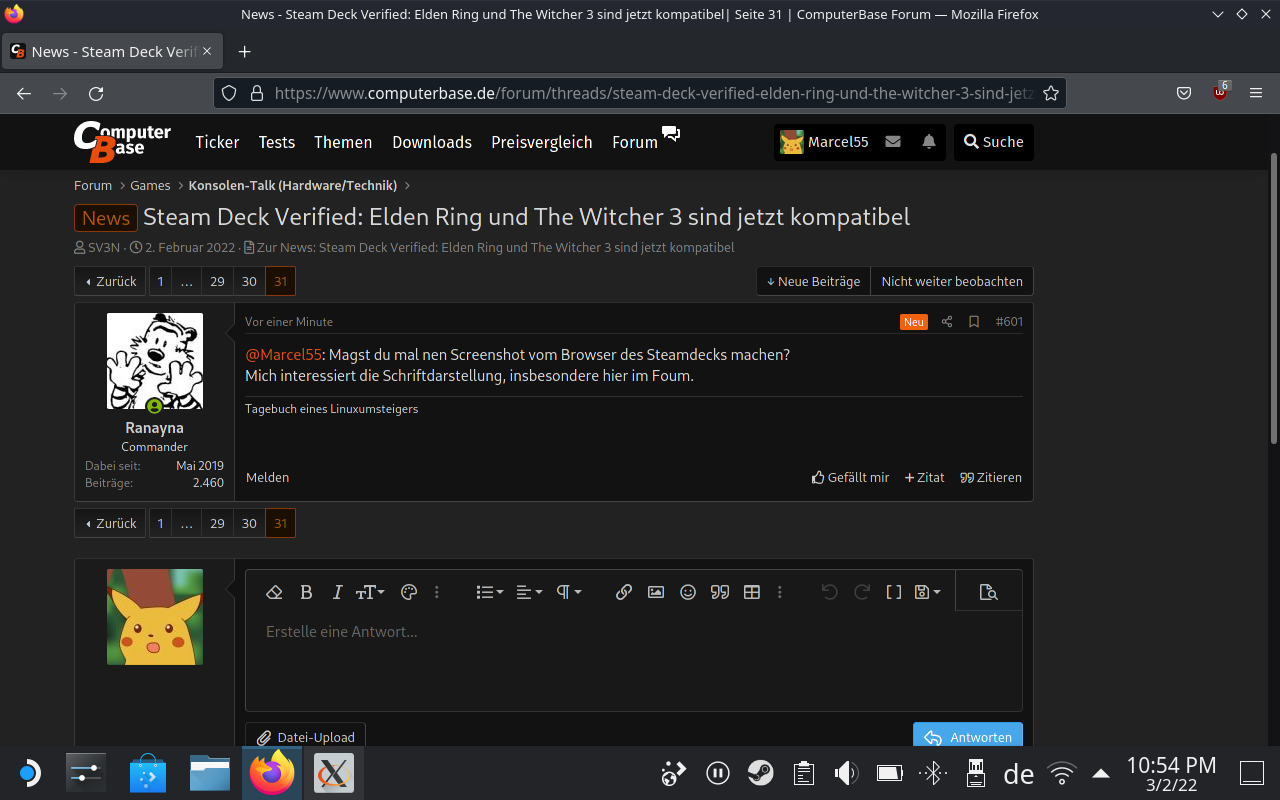
Task: Open the Tests menu item
Action: [277, 142]
